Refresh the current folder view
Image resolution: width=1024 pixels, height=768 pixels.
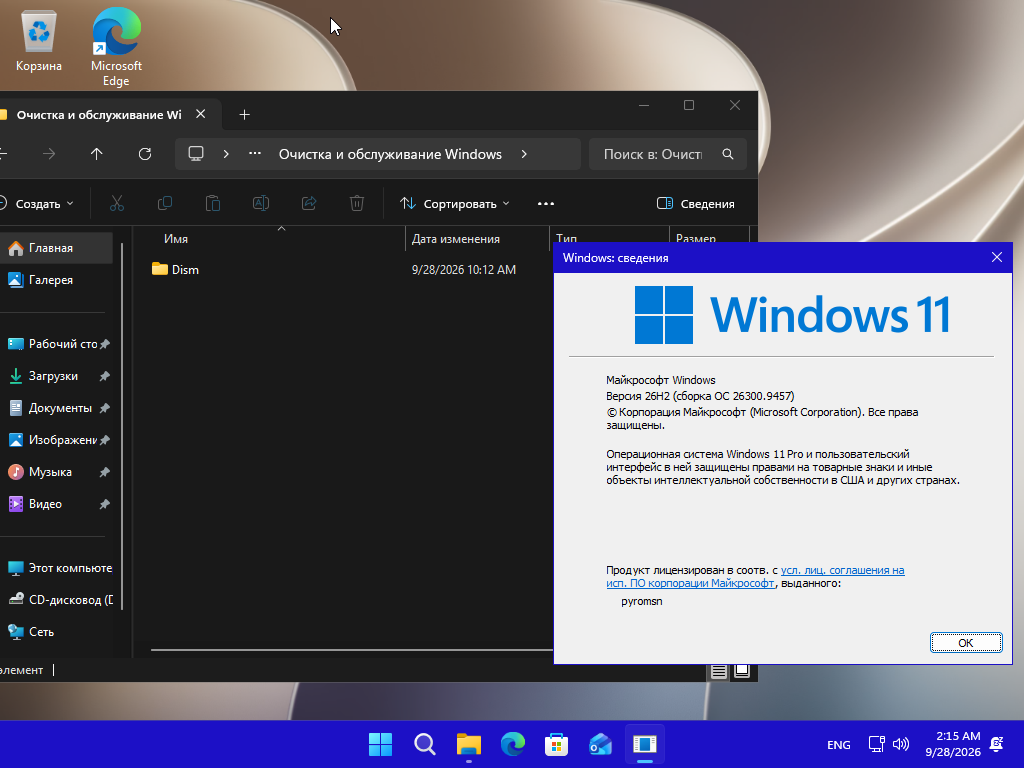(x=145, y=154)
